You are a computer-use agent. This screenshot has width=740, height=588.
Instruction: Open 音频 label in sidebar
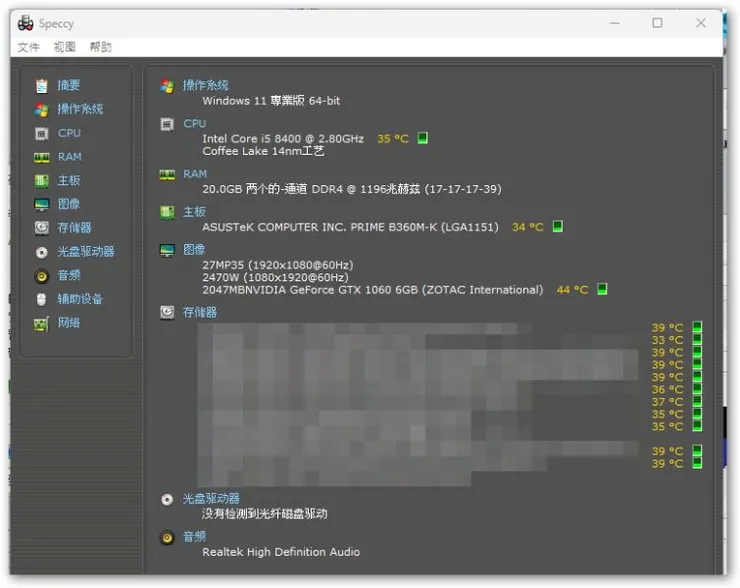click(x=69, y=275)
